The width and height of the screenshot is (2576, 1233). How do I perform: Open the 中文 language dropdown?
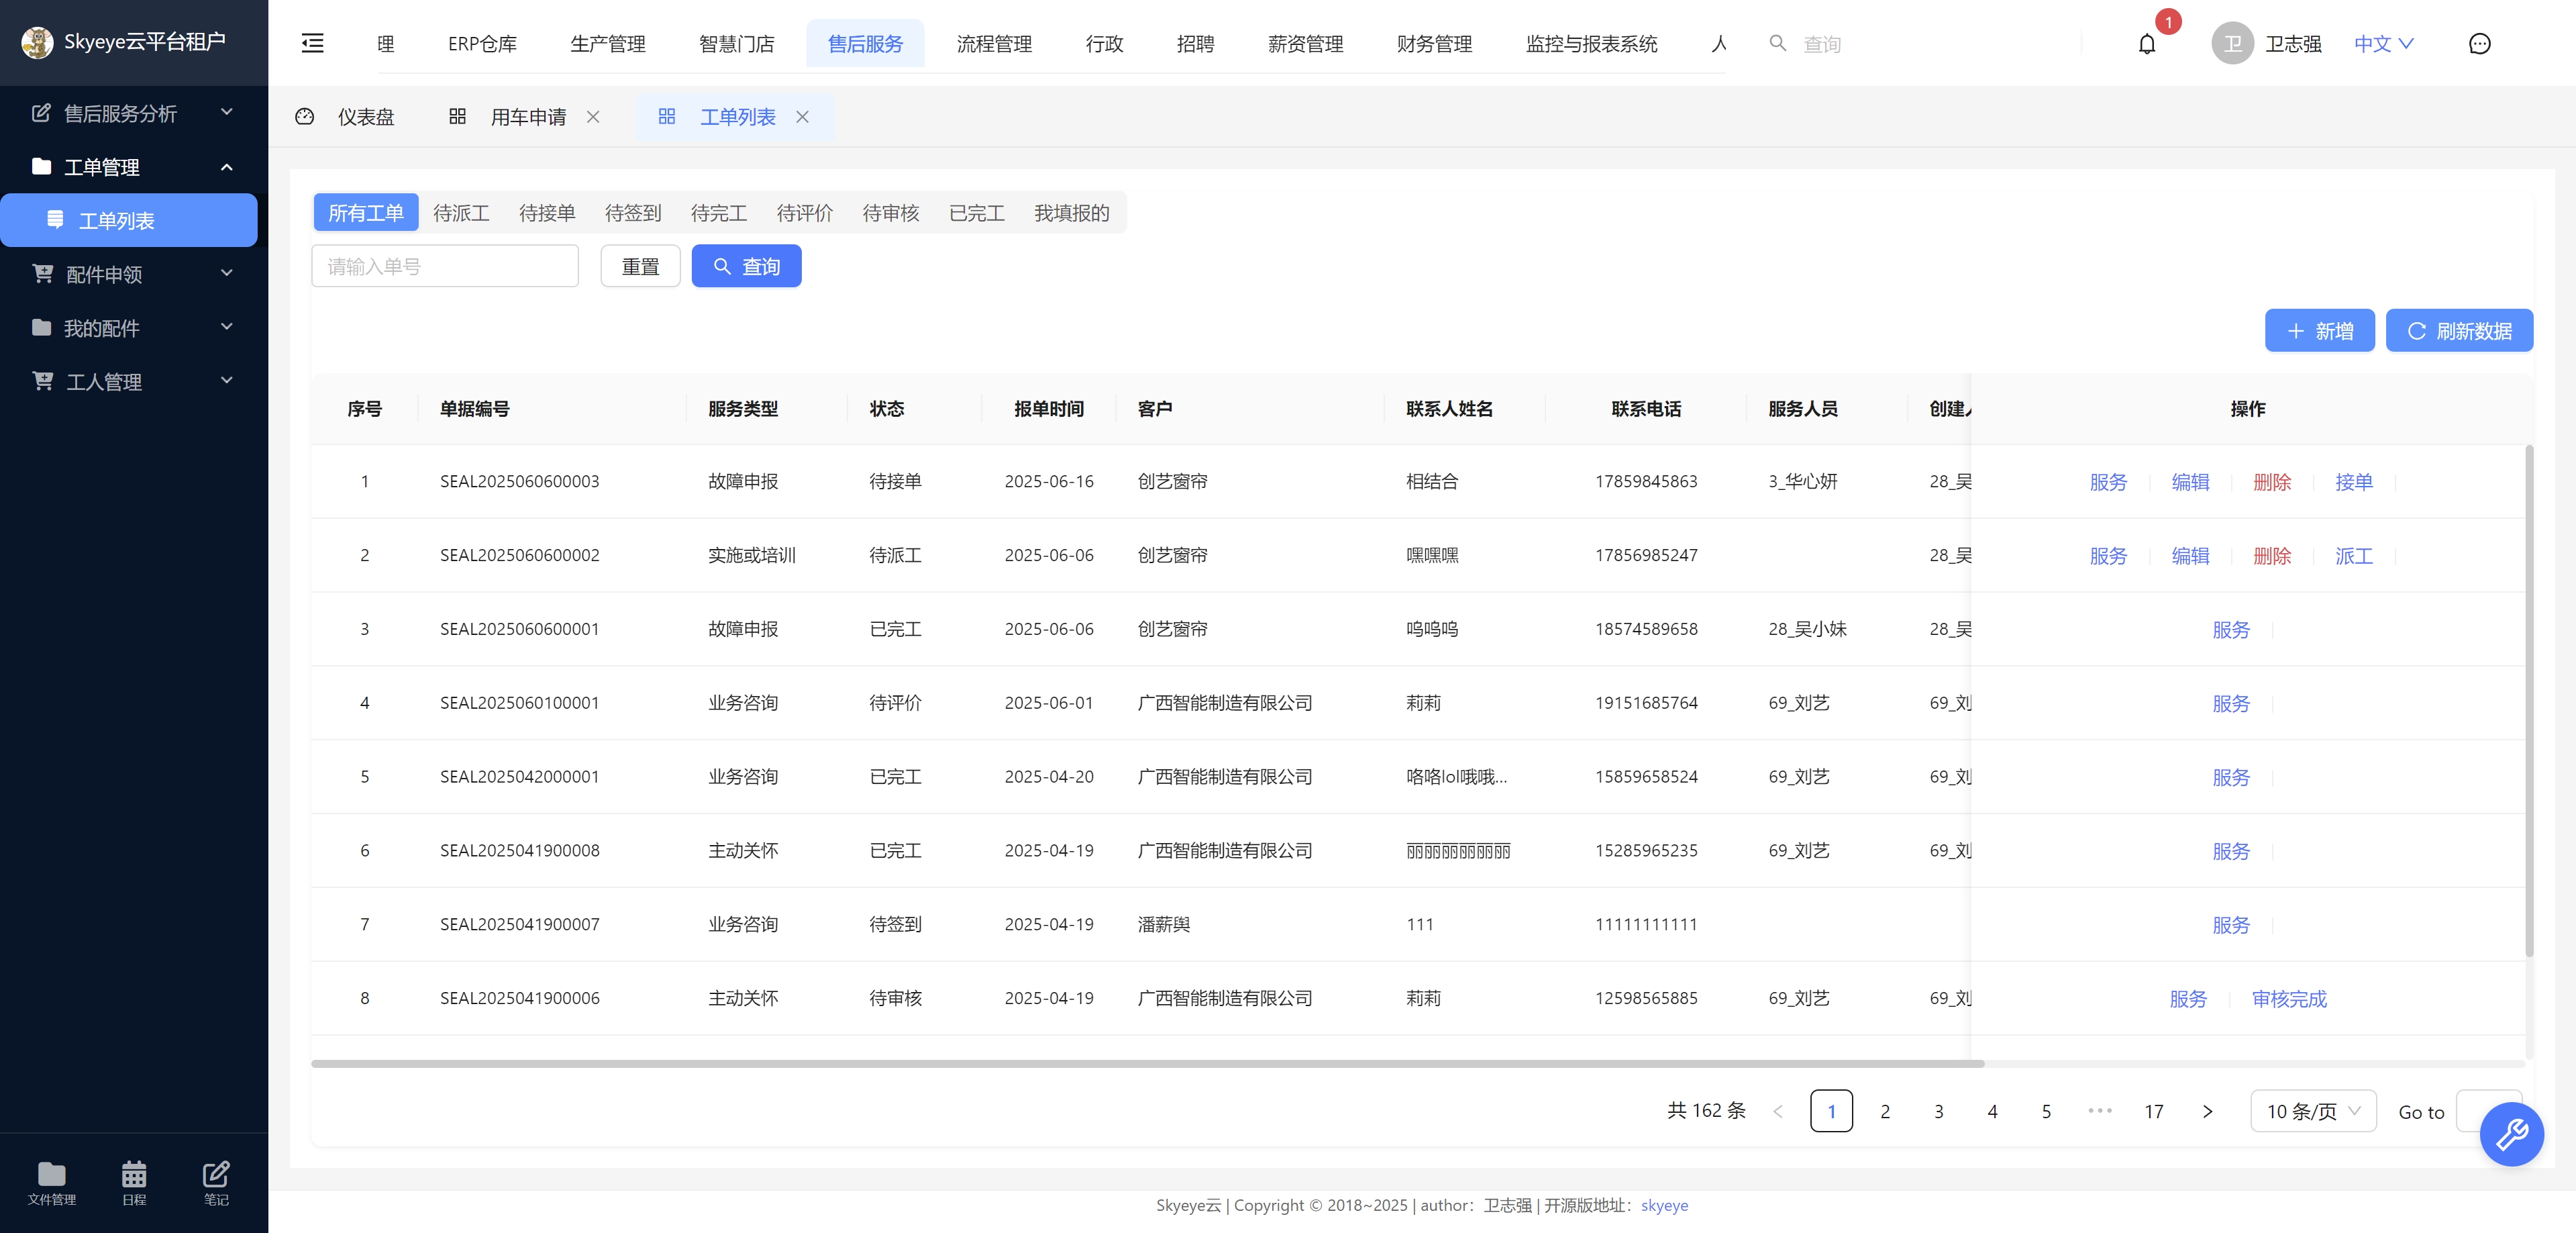click(2383, 44)
